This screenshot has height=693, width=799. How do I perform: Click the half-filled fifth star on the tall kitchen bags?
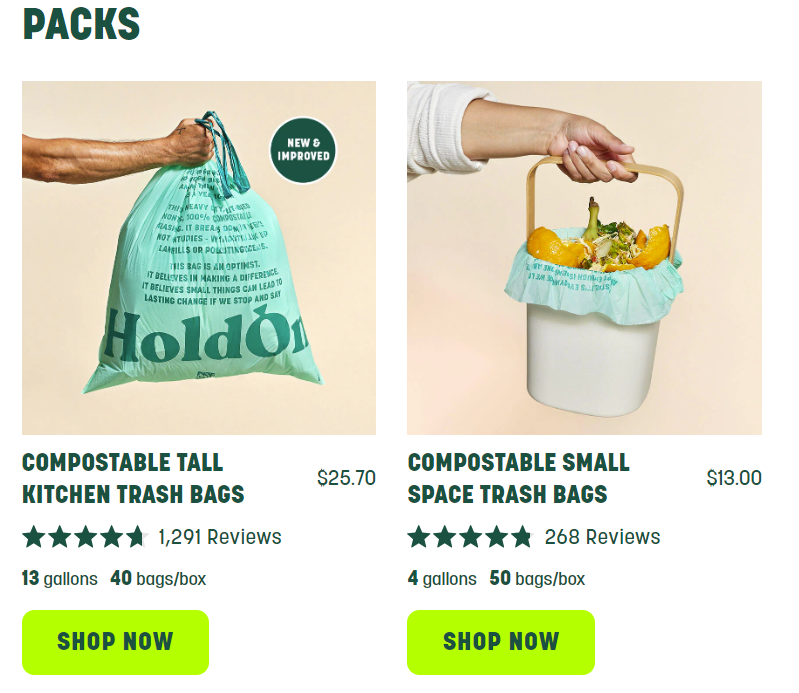coord(137,537)
